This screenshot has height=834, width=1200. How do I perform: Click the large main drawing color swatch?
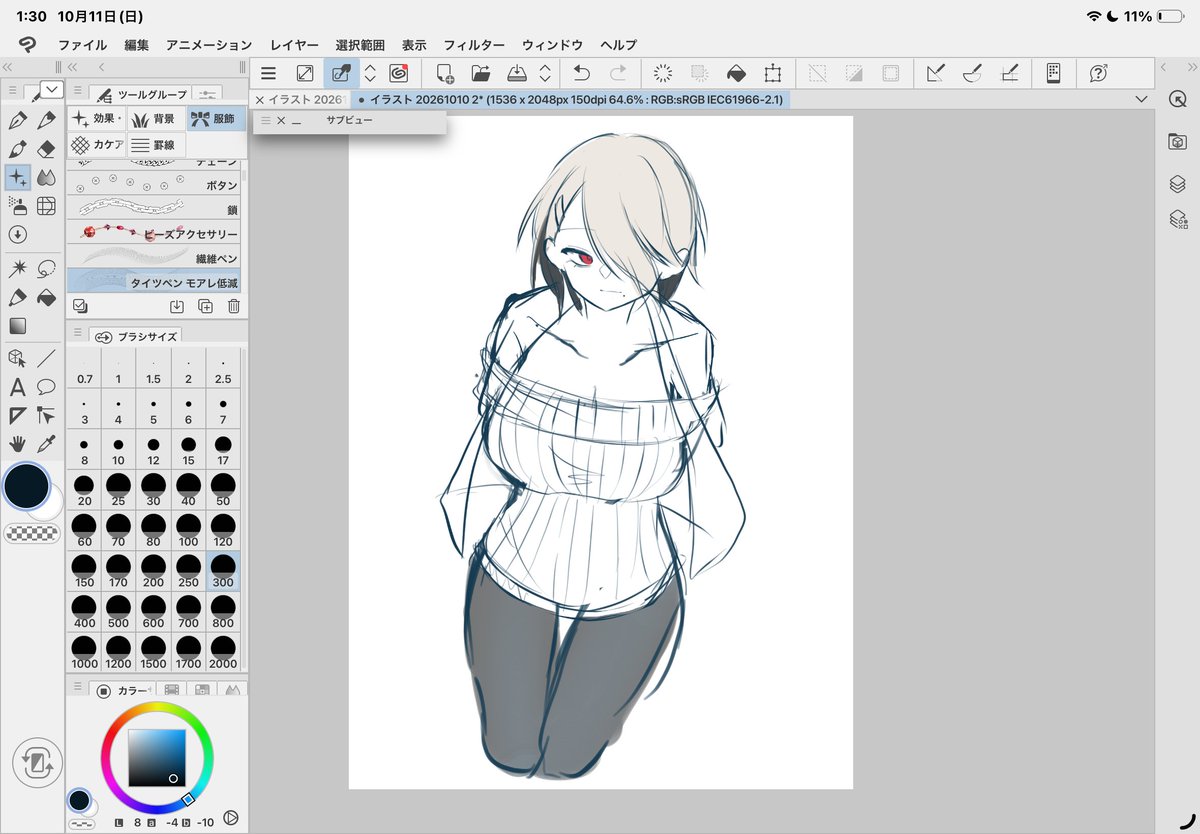click(27, 486)
